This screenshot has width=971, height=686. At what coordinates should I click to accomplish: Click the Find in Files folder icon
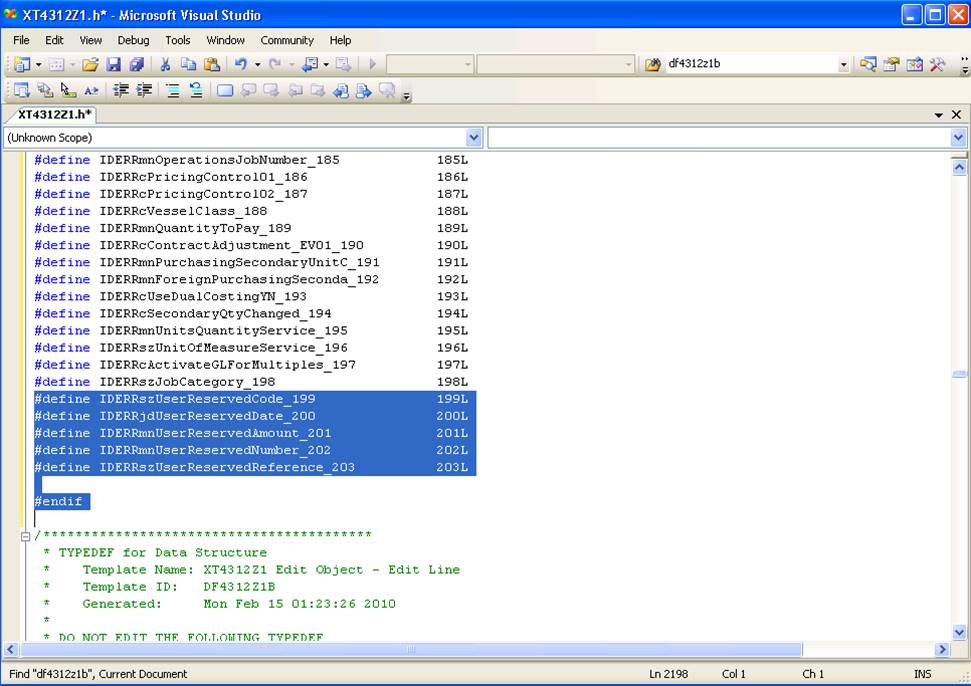pos(652,64)
